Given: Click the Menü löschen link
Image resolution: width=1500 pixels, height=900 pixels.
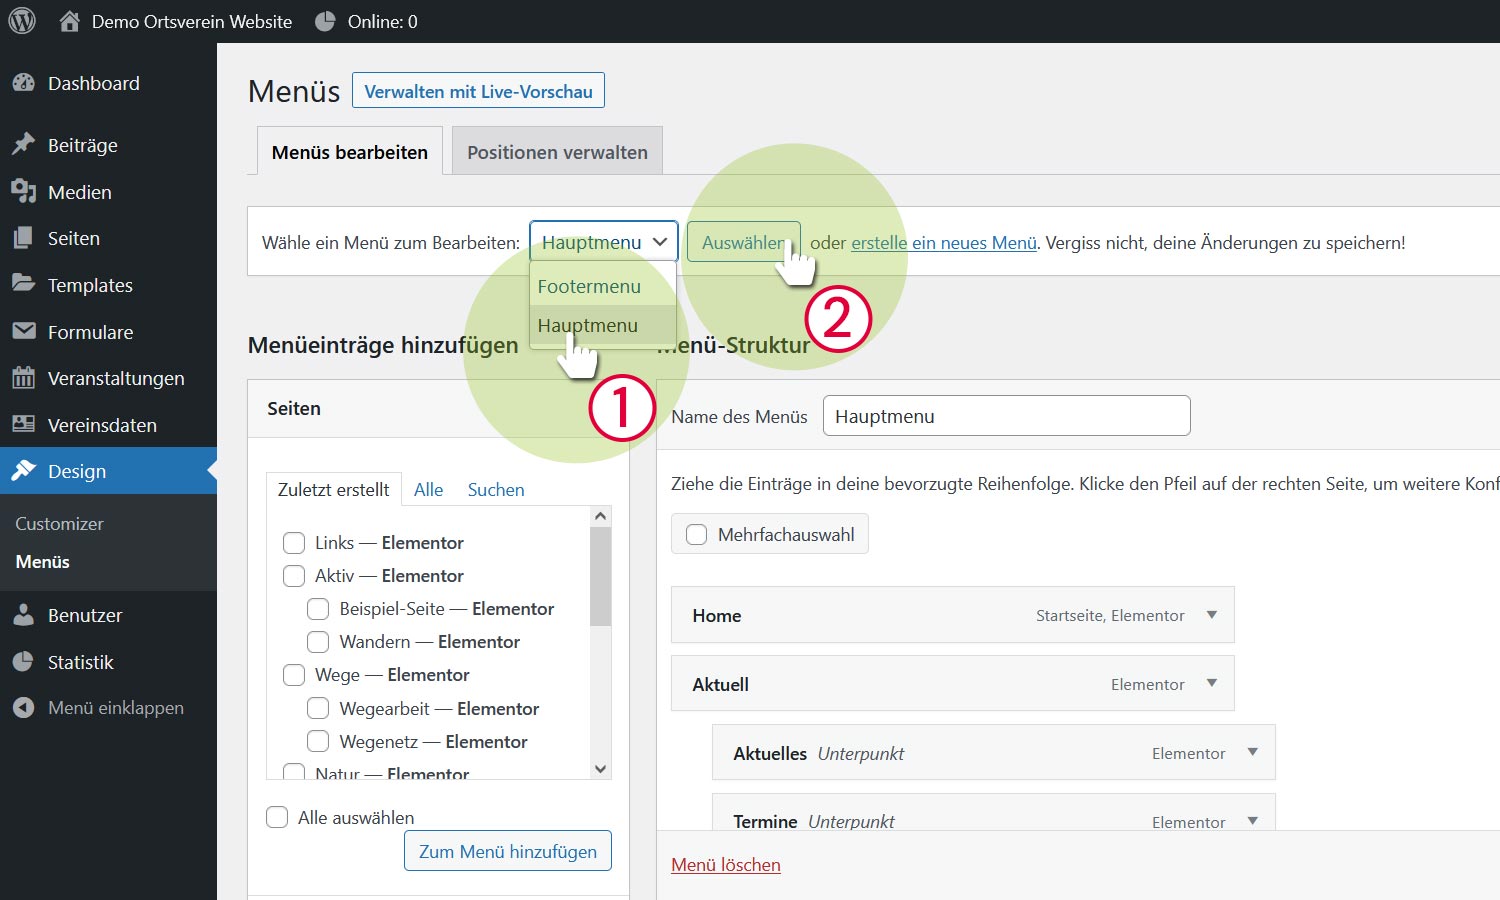Looking at the screenshot, I should click(726, 865).
